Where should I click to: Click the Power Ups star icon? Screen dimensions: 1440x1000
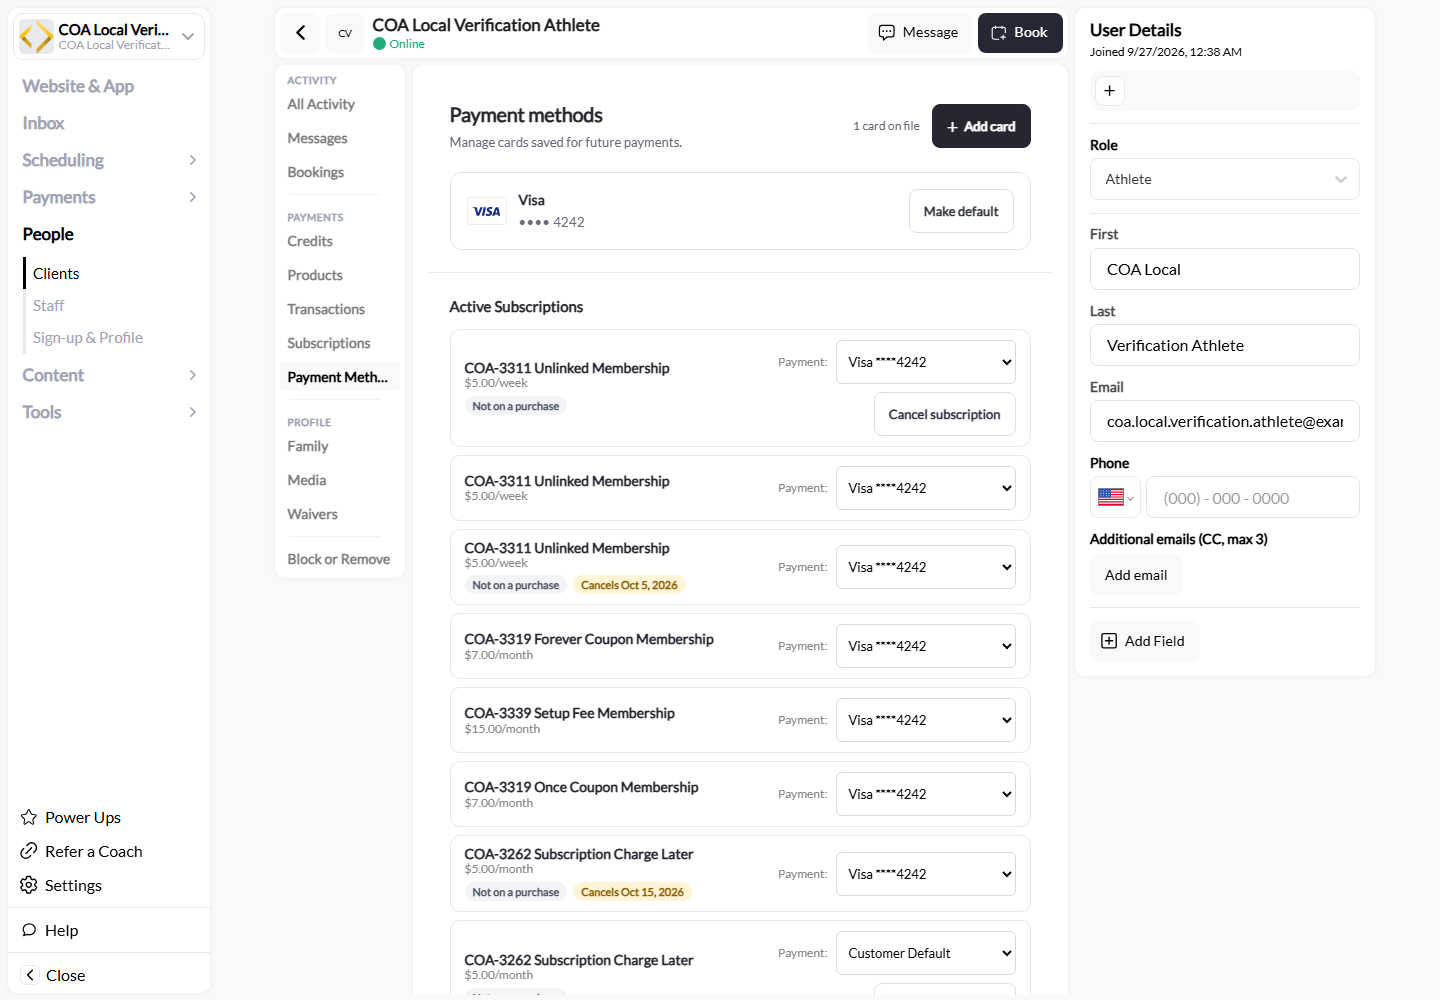click(x=29, y=817)
